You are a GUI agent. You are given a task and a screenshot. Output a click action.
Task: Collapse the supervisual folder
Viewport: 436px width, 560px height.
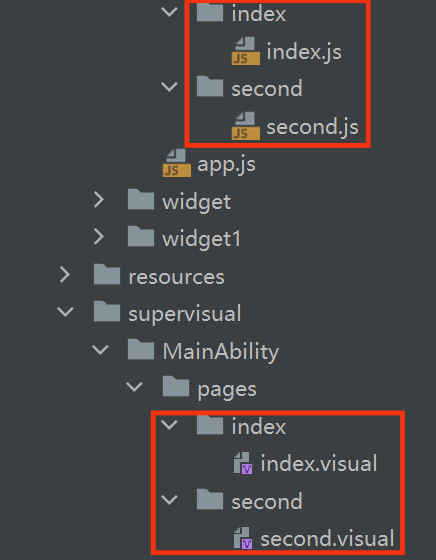click(65, 312)
